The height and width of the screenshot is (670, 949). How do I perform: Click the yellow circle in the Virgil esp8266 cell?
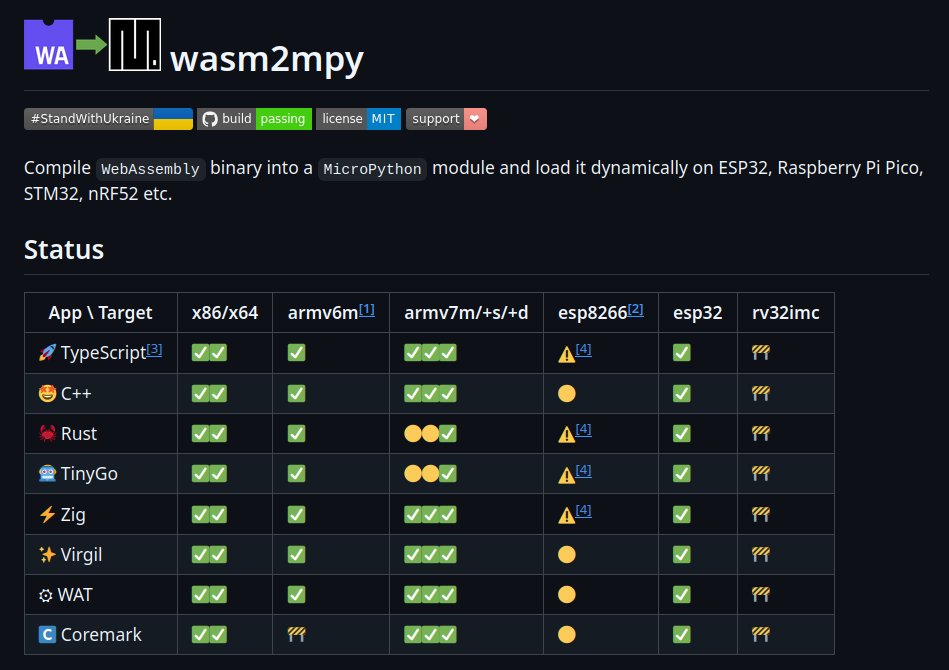pyautogui.click(x=566, y=554)
